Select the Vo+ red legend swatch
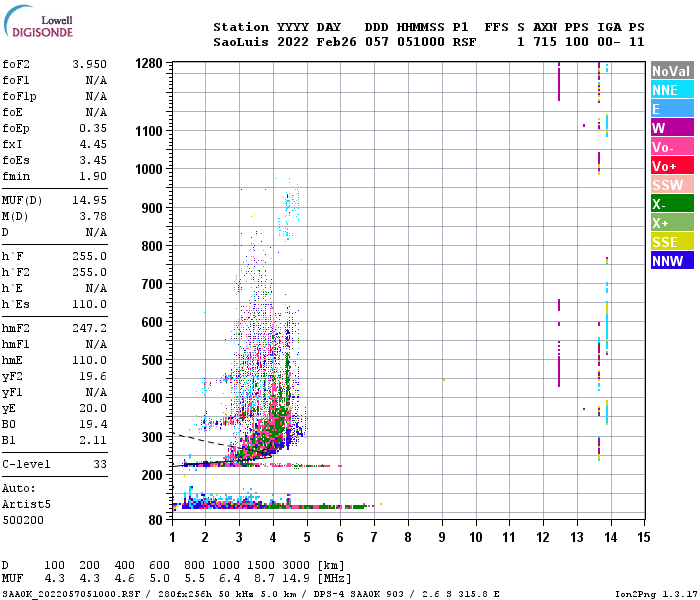The height and width of the screenshot is (600, 700). coord(672,166)
